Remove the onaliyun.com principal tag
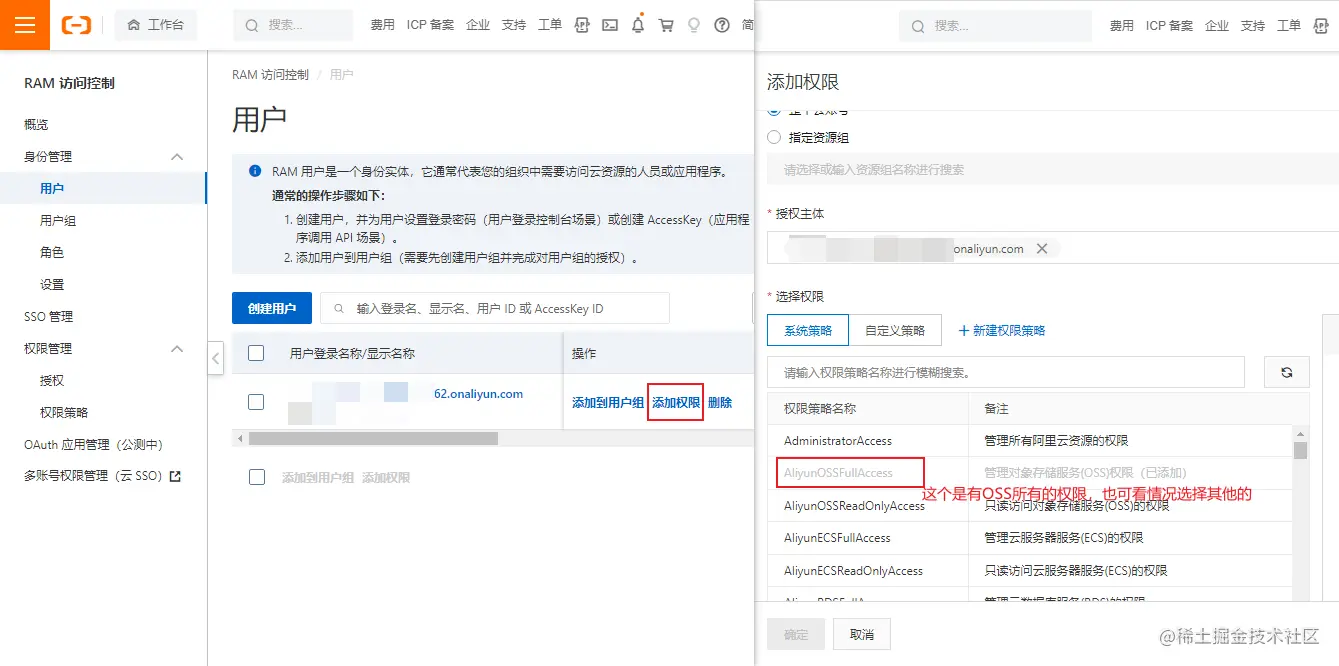Image resolution: width=1339 pixels, height=666 pixels. pyautogui.click(x=1042, y=248)
